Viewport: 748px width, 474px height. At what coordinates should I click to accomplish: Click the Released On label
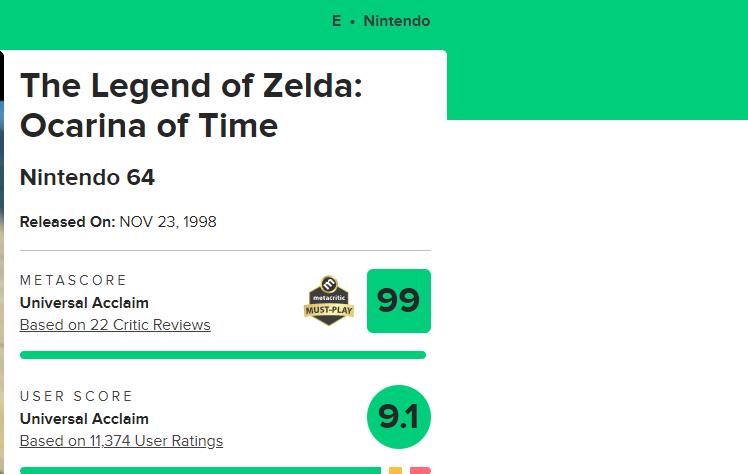pos(67,222)
